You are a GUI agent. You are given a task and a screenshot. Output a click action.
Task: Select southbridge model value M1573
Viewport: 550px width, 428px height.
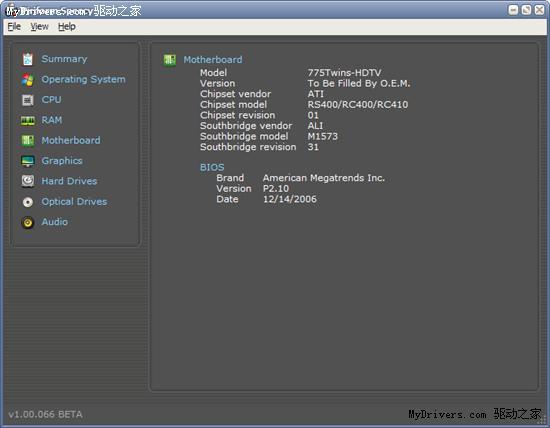coord(322,136)
